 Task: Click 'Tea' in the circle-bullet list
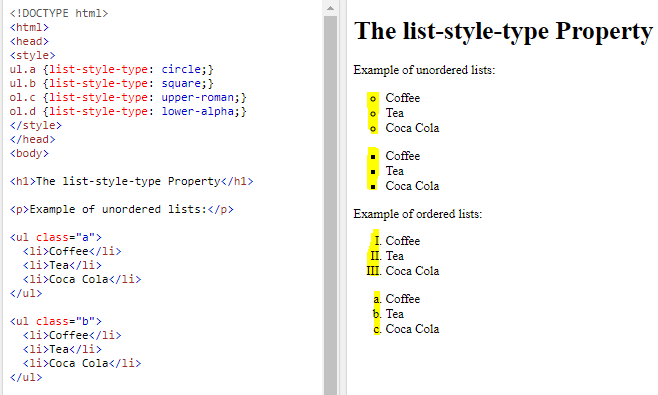tap(394, 113)
